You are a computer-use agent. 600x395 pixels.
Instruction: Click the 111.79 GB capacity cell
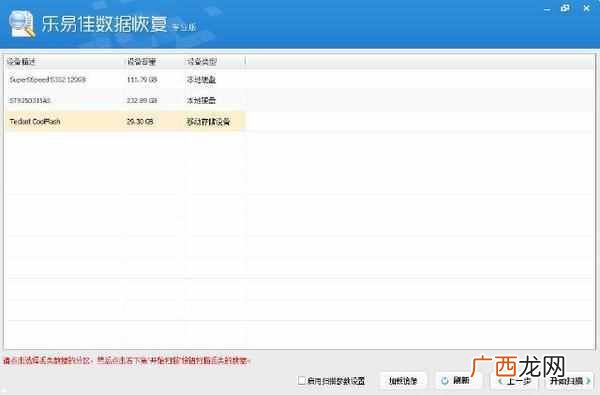pyautogui.click(x=142, y=80)
